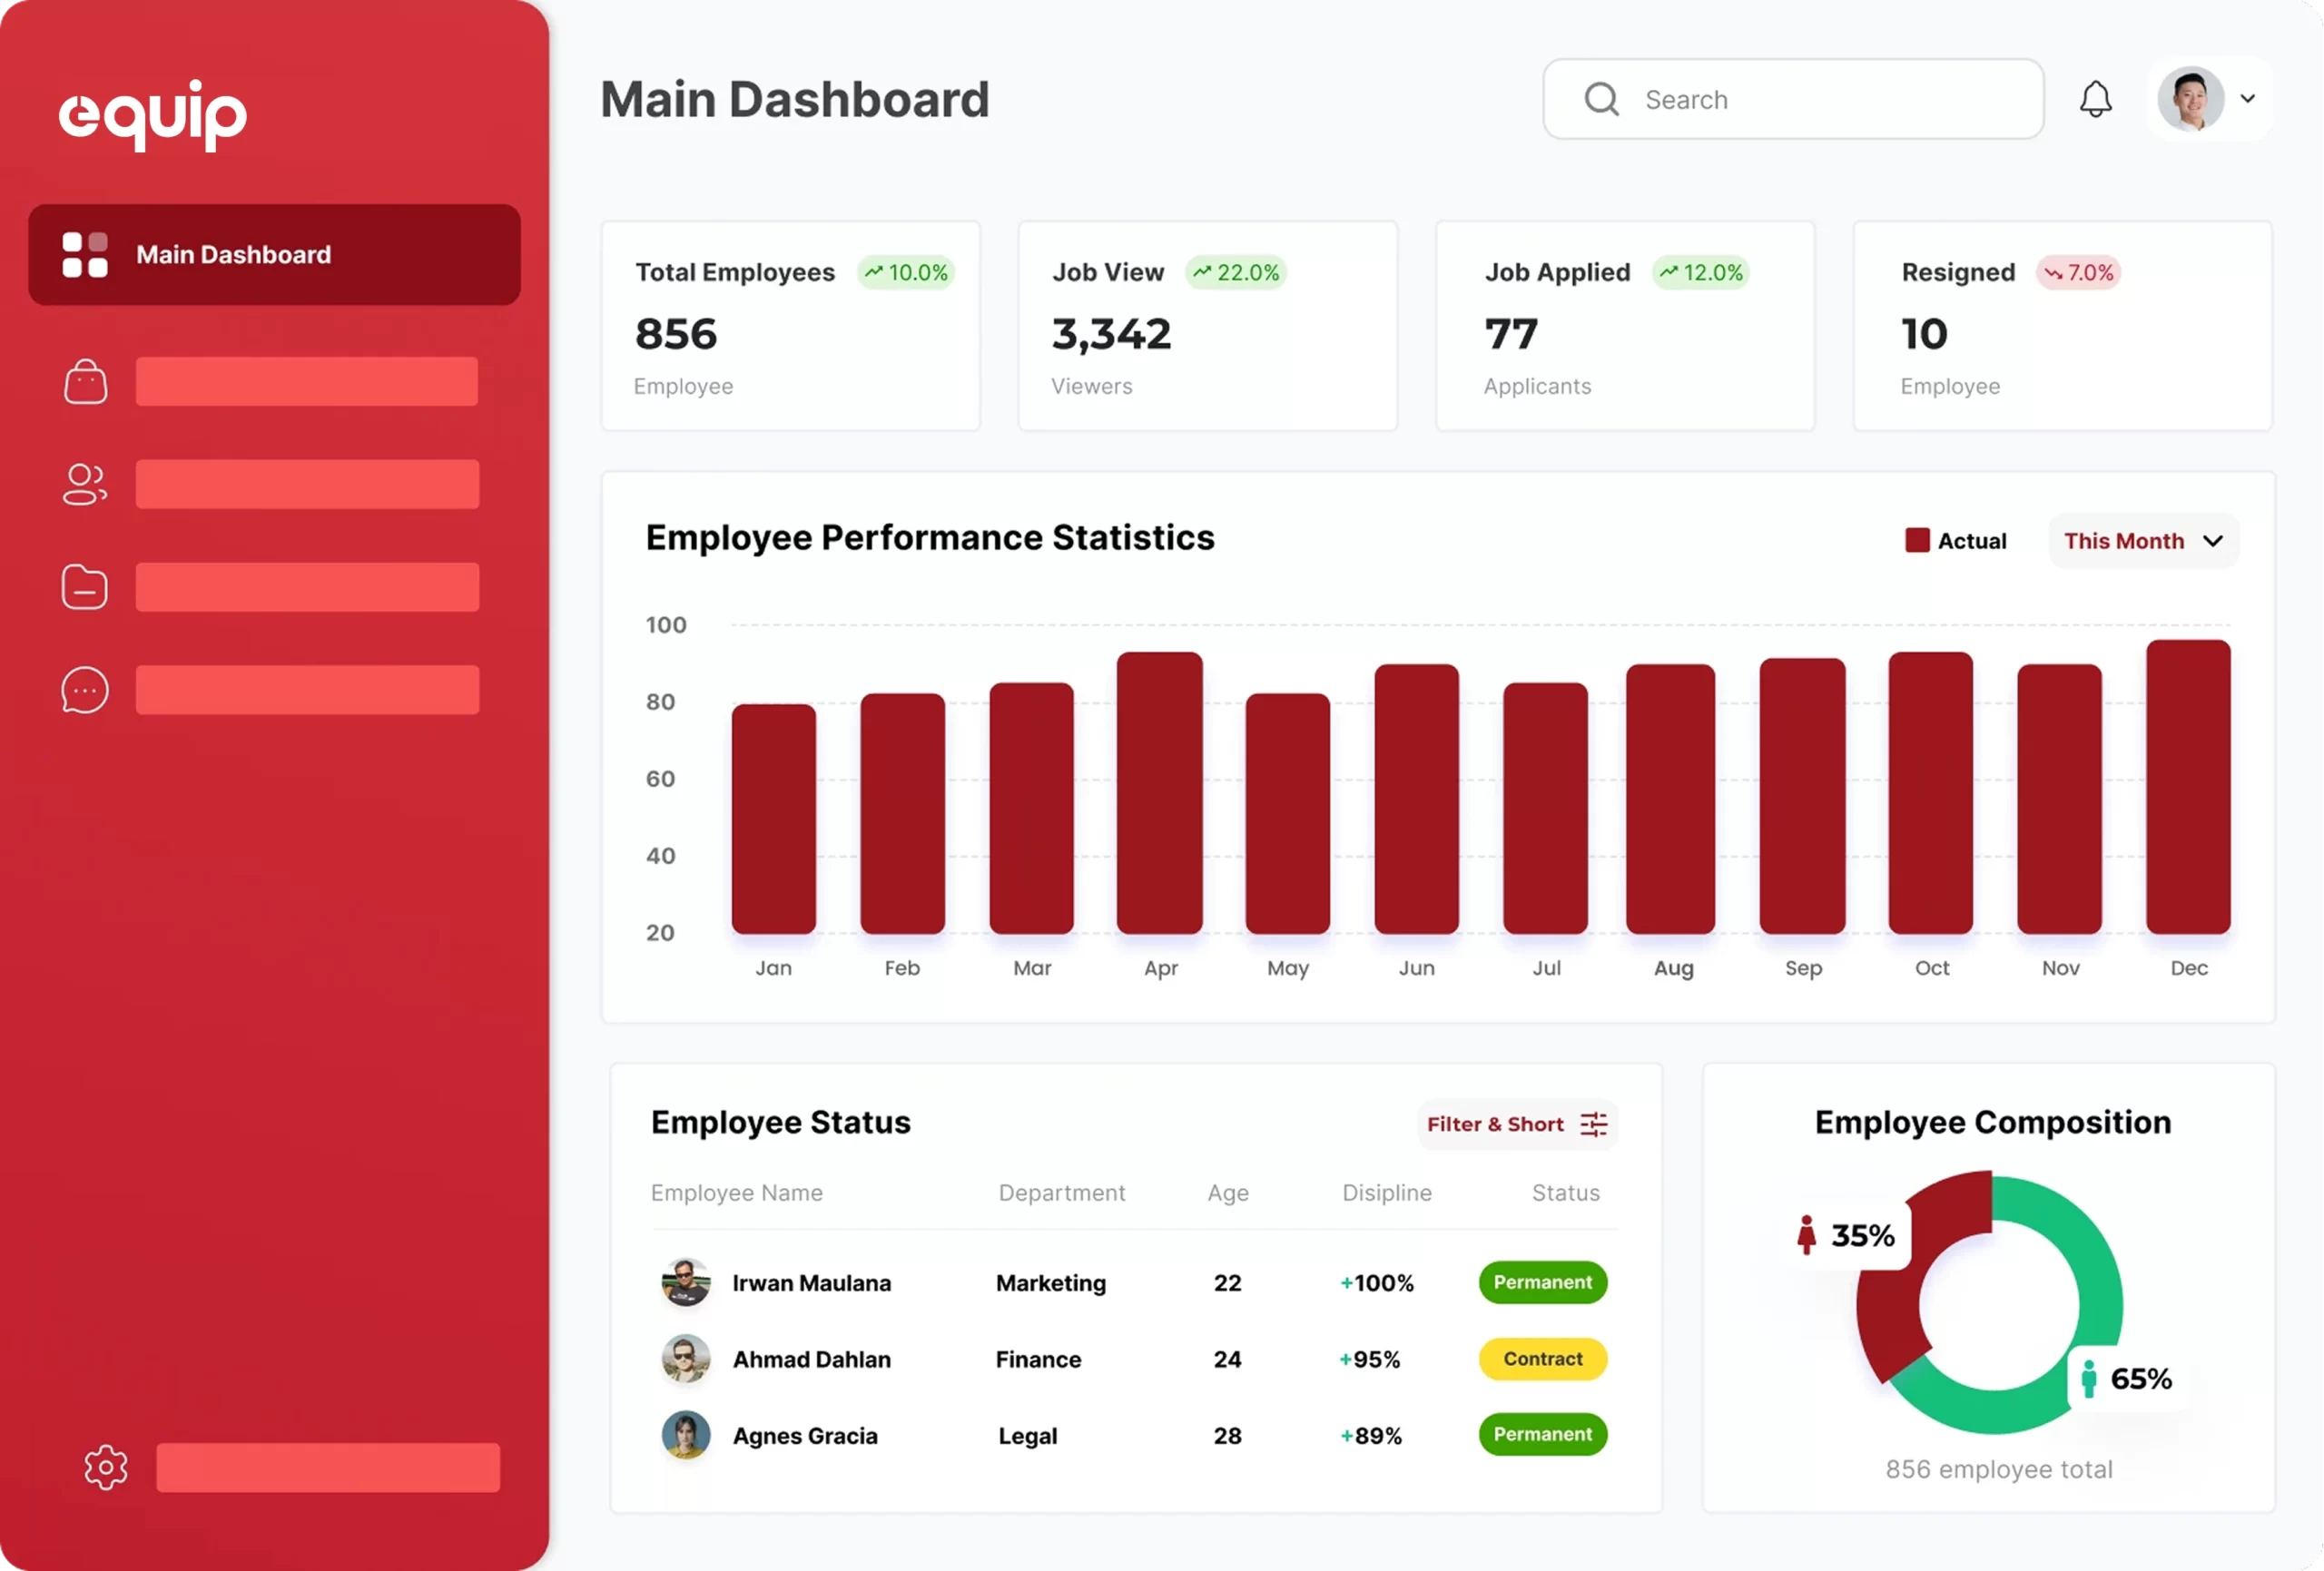Click the December bar in the chart
Viewport: 2324px width, 1571px height.
click(x=2187, y=787)
